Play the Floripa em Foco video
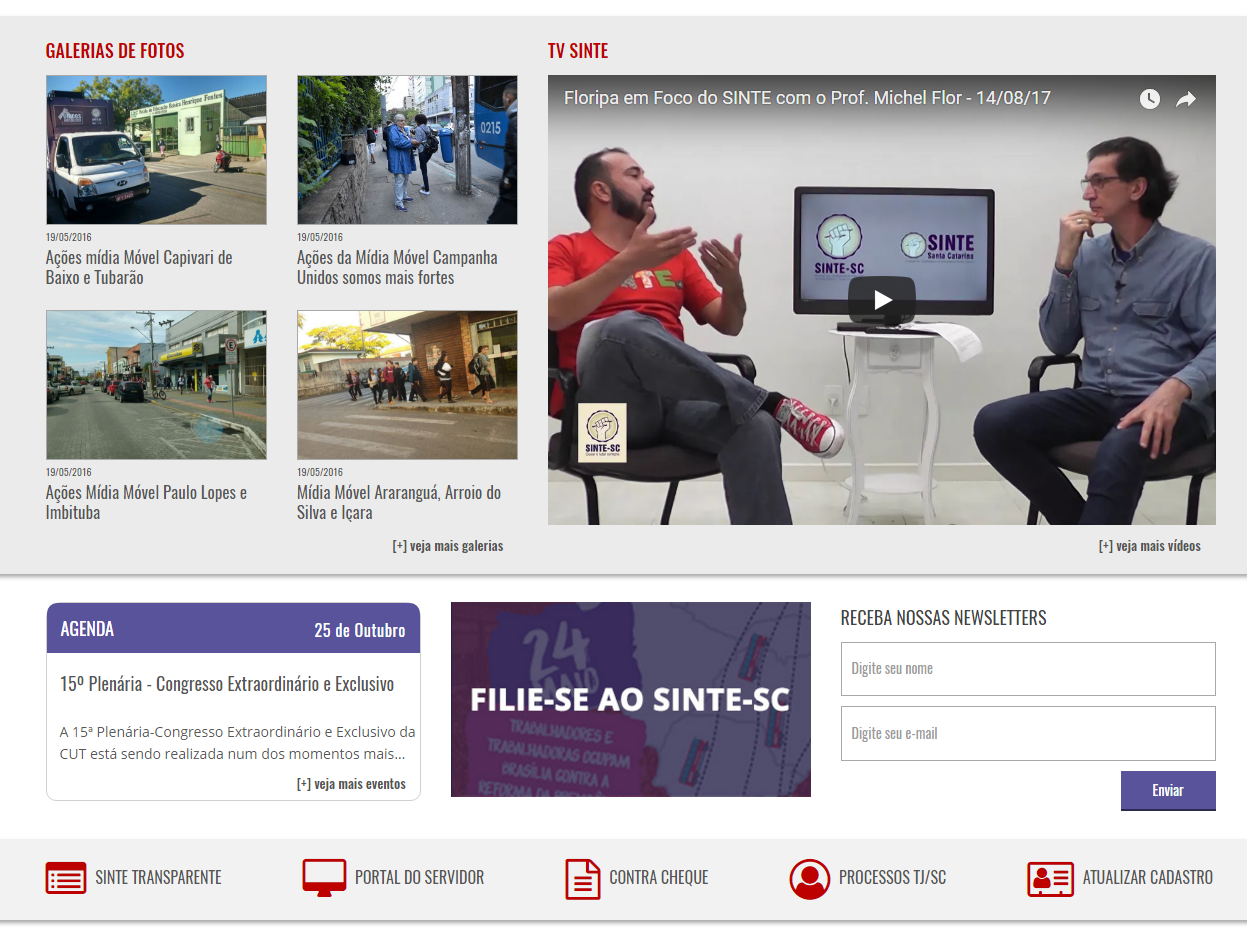 click(881, 299)
